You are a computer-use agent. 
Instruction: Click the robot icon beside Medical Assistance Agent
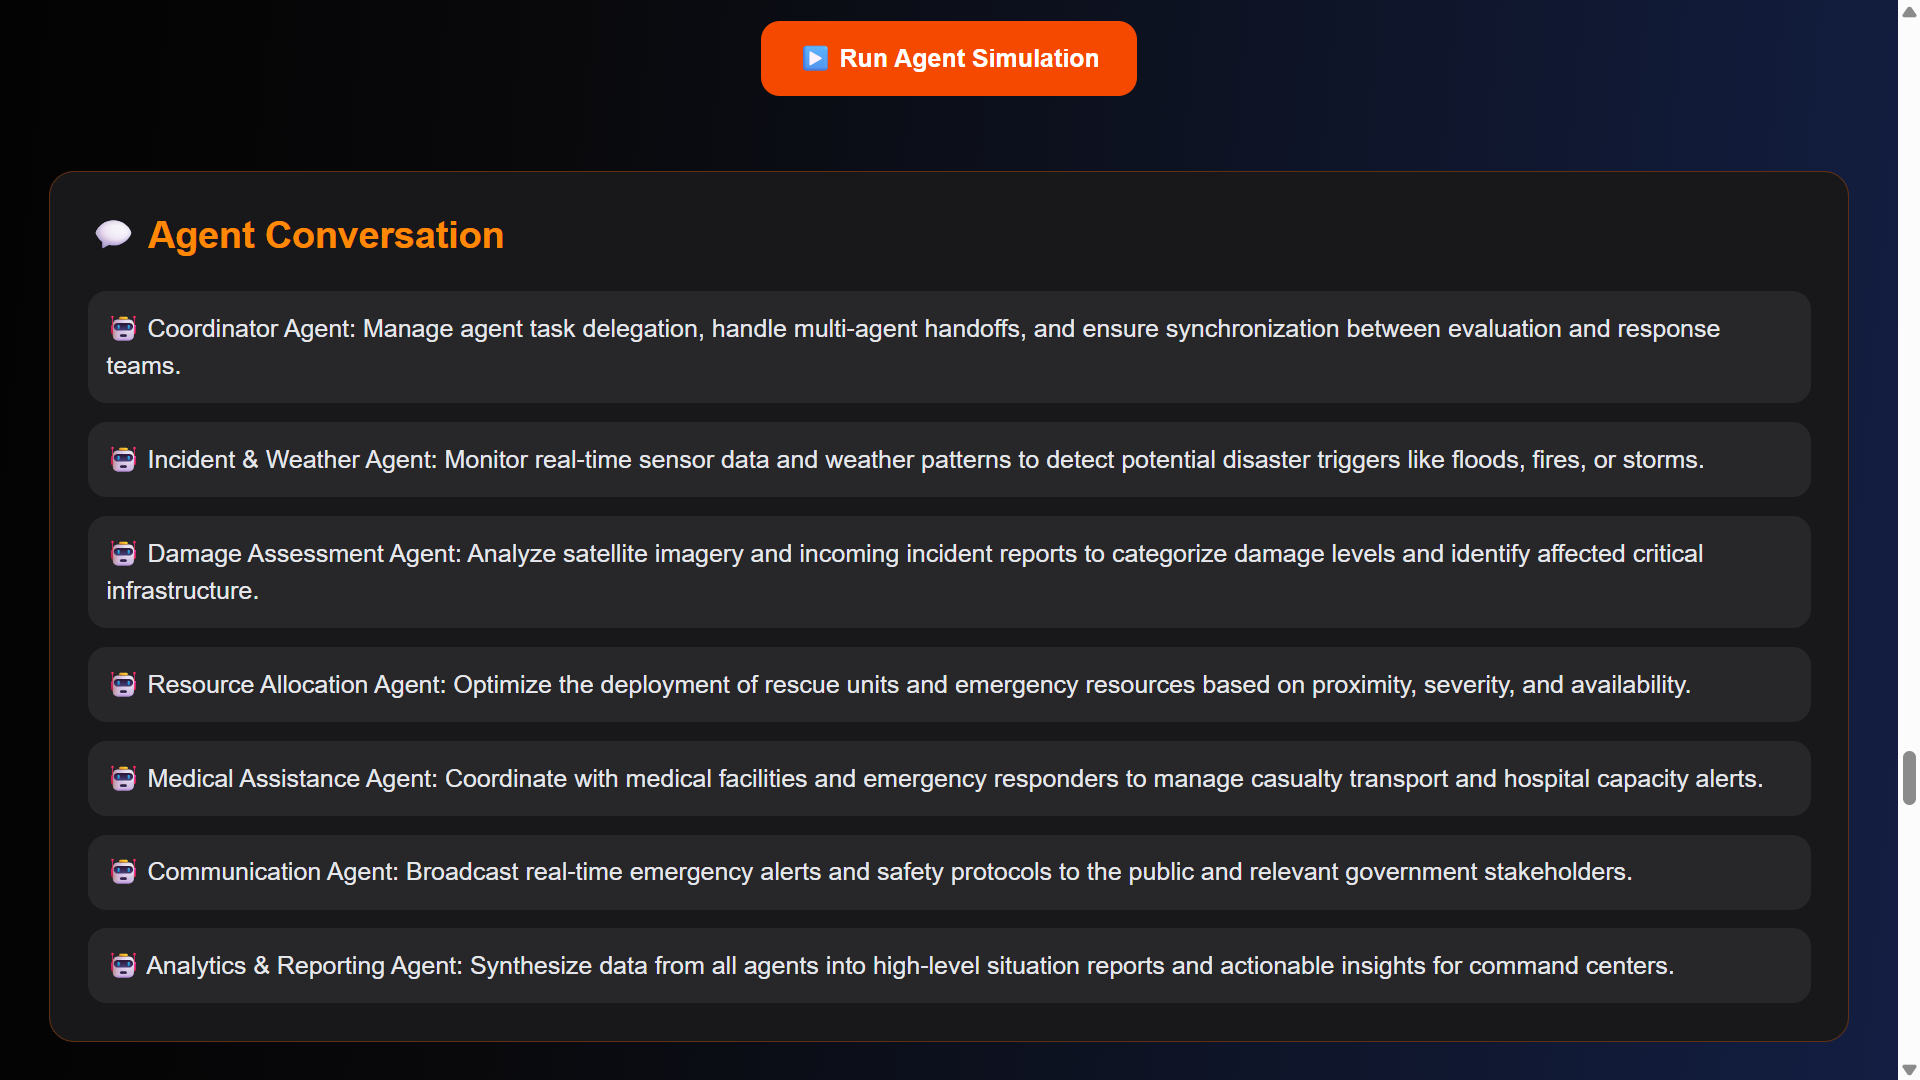pos(123,779)
